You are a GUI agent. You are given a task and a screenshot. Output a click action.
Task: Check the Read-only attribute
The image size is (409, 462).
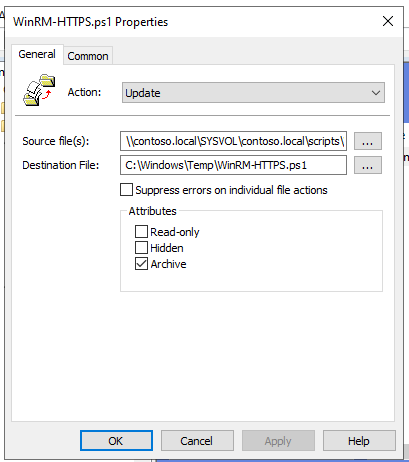click(x=141, y=231)
